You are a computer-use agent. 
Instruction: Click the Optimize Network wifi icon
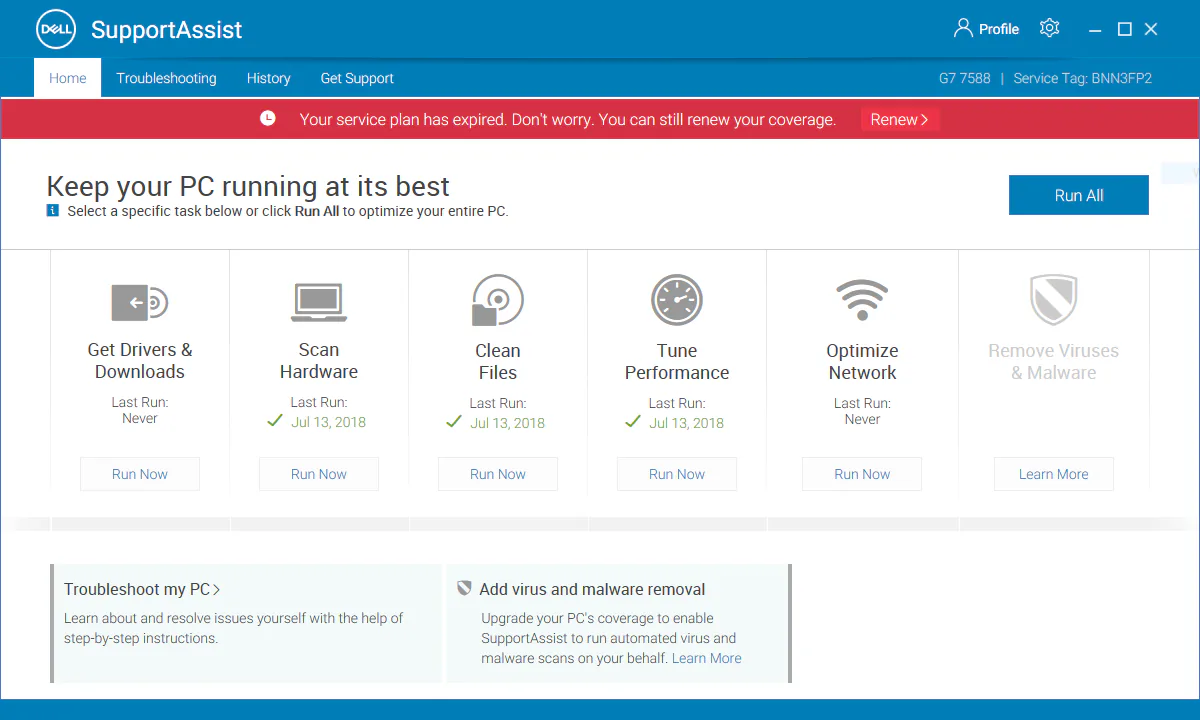(x=862, y=300)
